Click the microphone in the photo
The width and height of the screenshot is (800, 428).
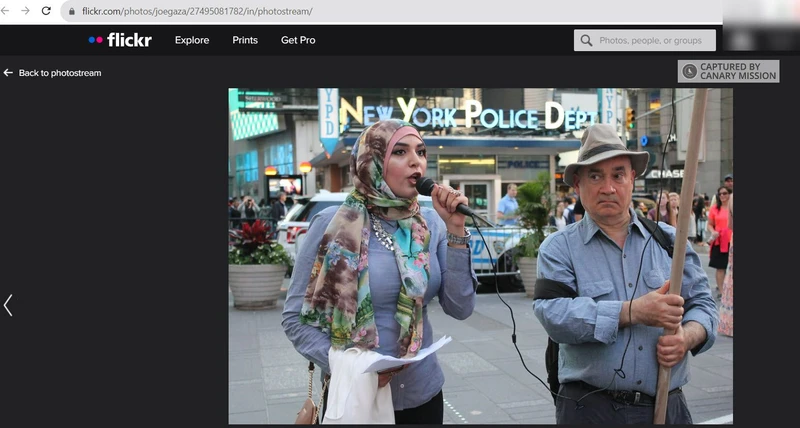click(x=441, y=194)
